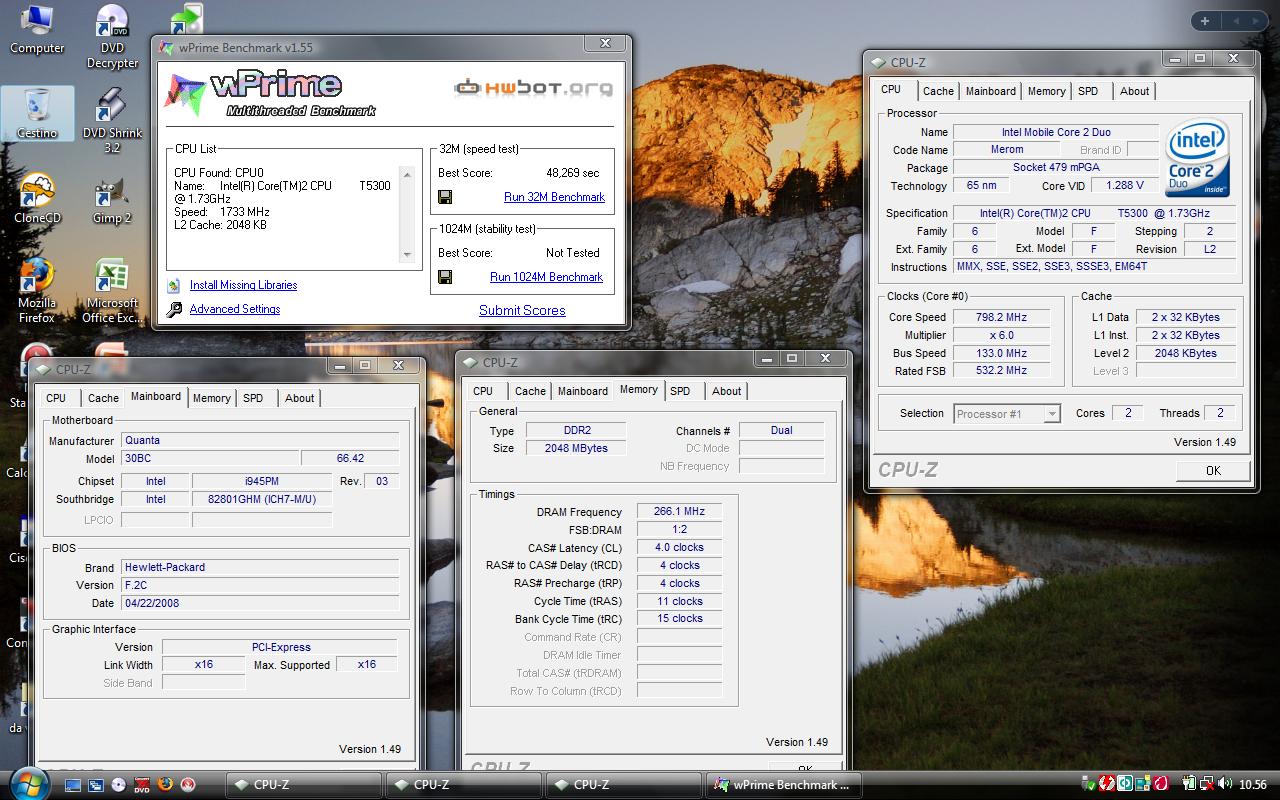Click the hwbot.org logo in wPrime
The height and width of the screenshot is (800, 1280).
tap(533, 88)
